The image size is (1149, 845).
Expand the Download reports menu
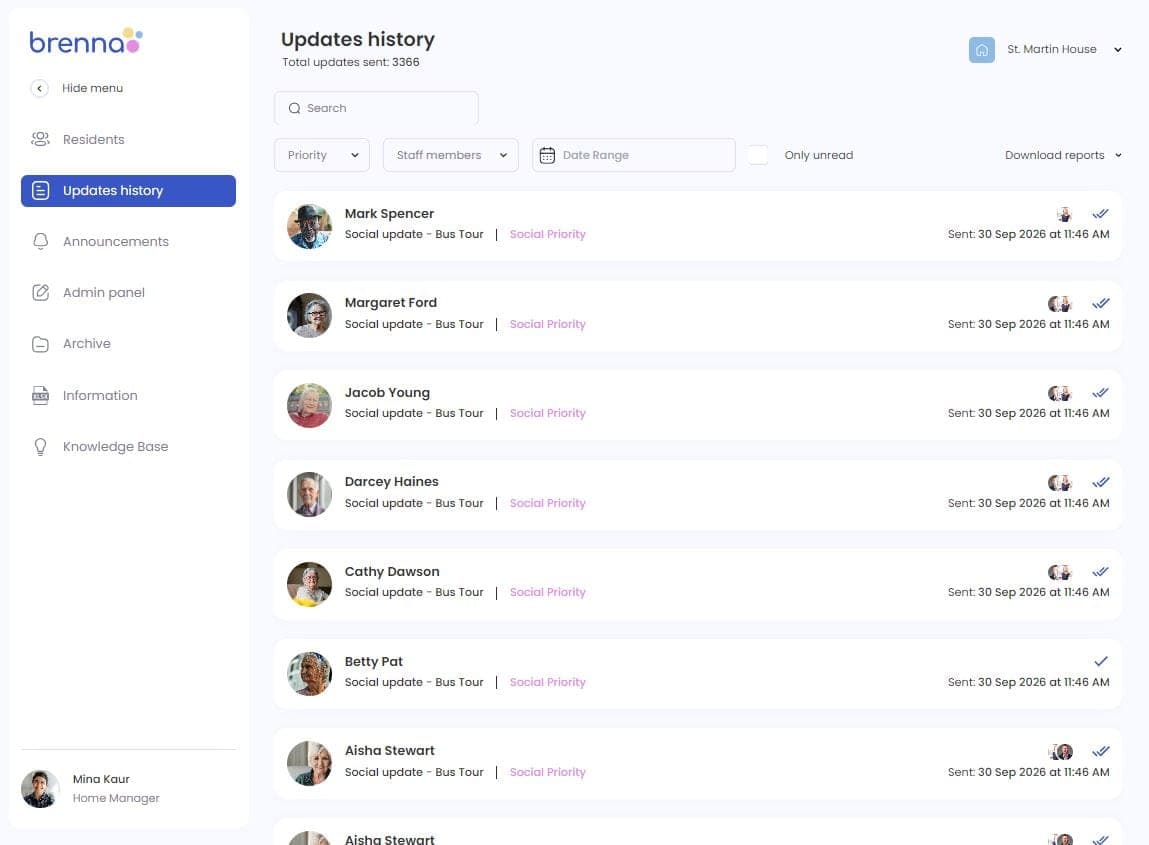(1063, 155)
